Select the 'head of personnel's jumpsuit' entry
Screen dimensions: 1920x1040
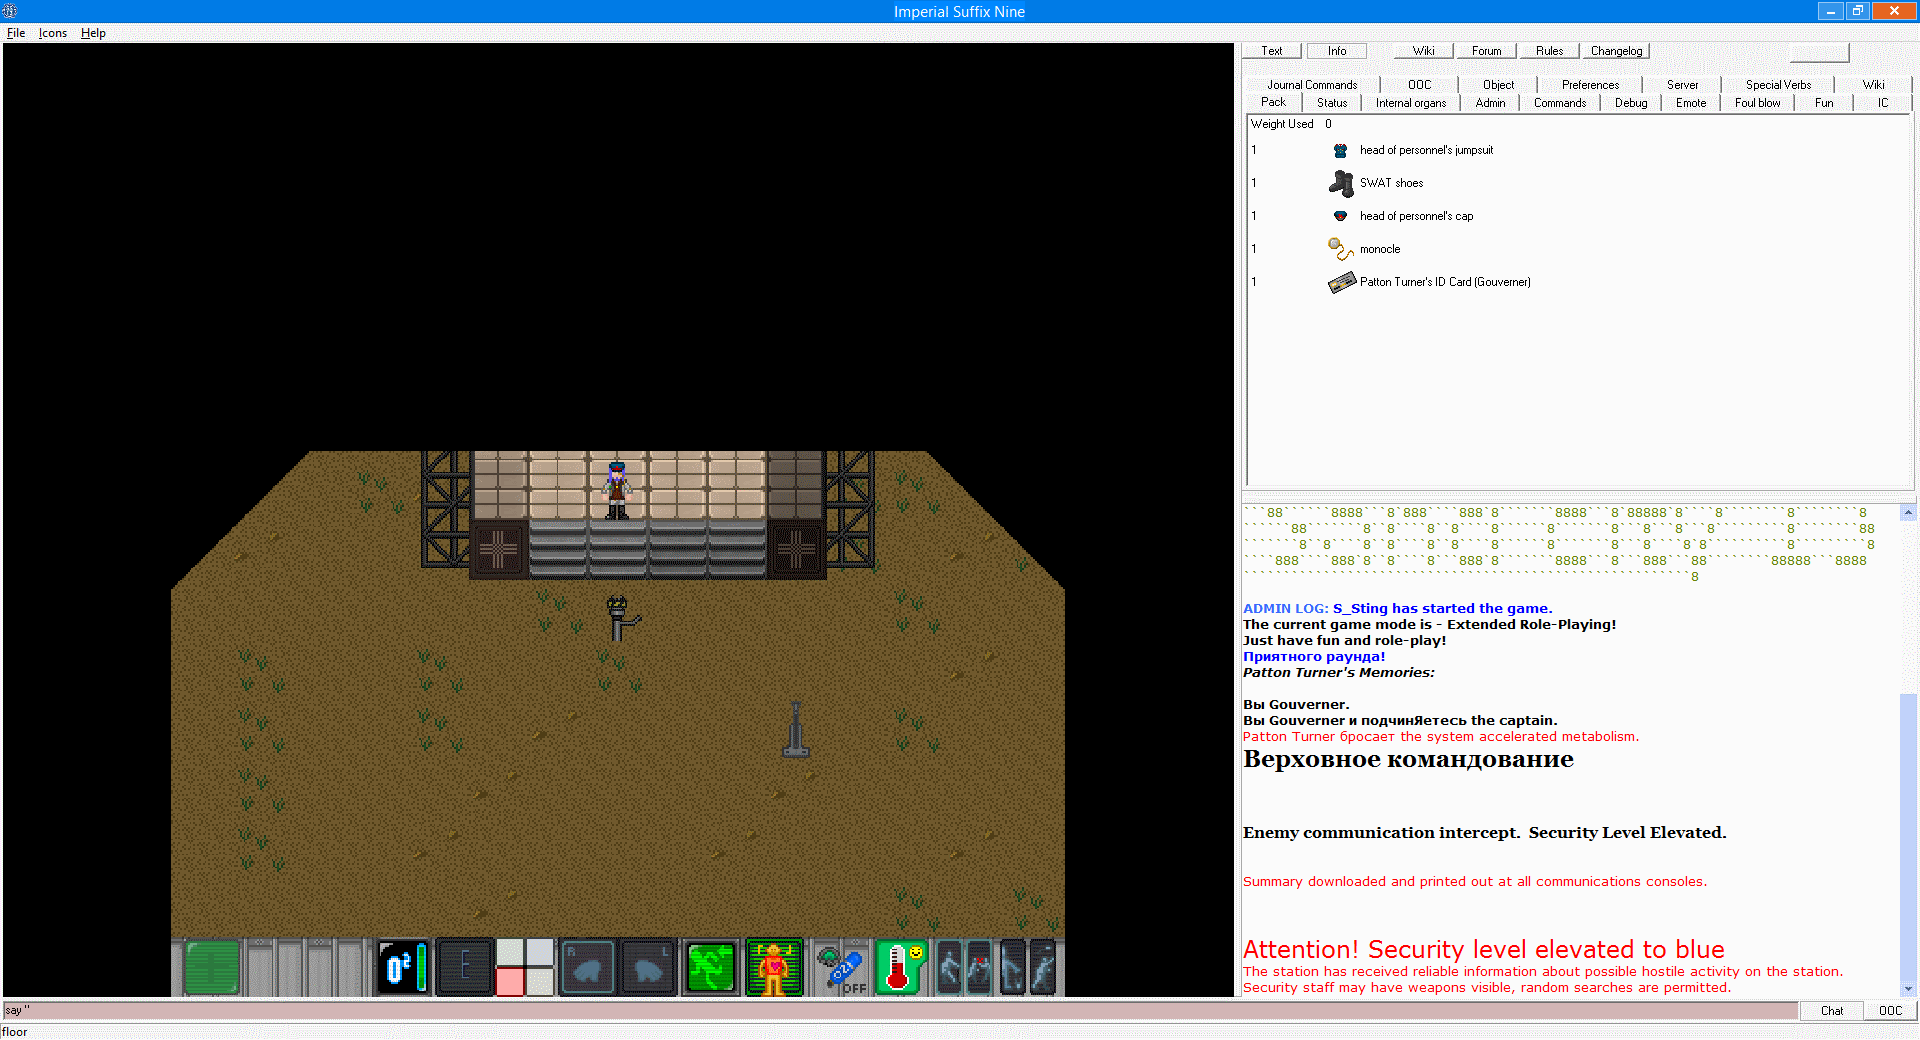(x=1426, y=150)
